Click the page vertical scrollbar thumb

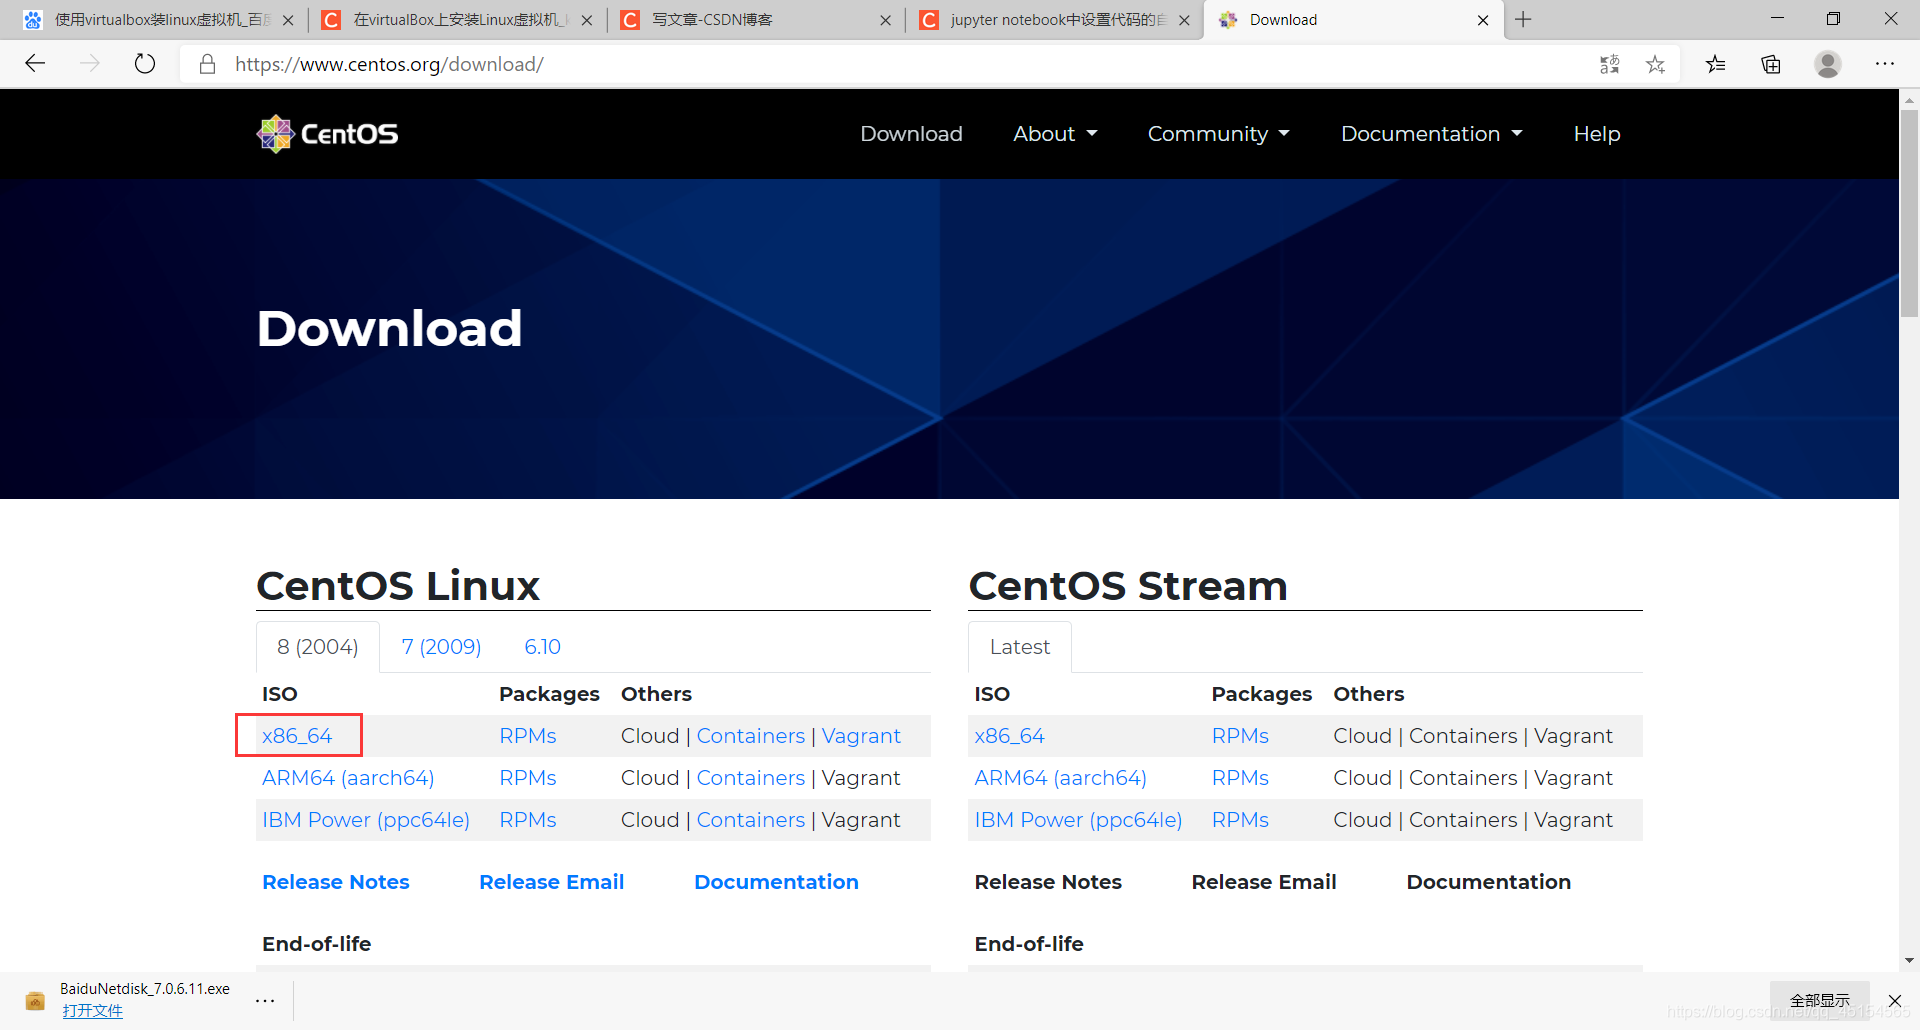tap(1910, 213)
